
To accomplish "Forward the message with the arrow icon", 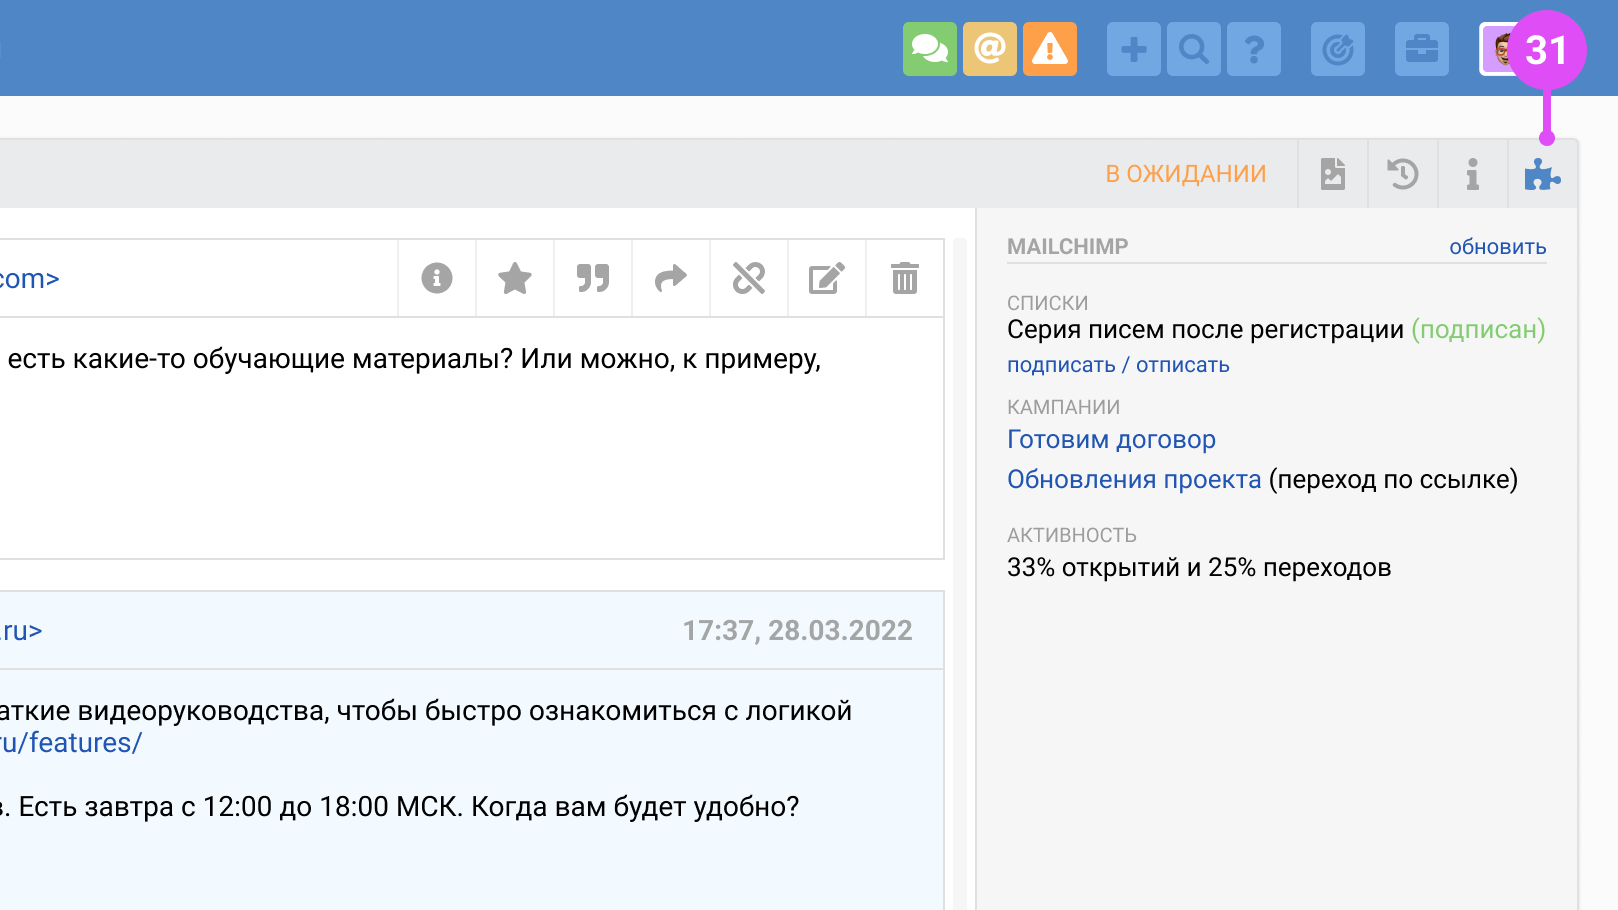I will pyautogui.click(x=670, y=279).
